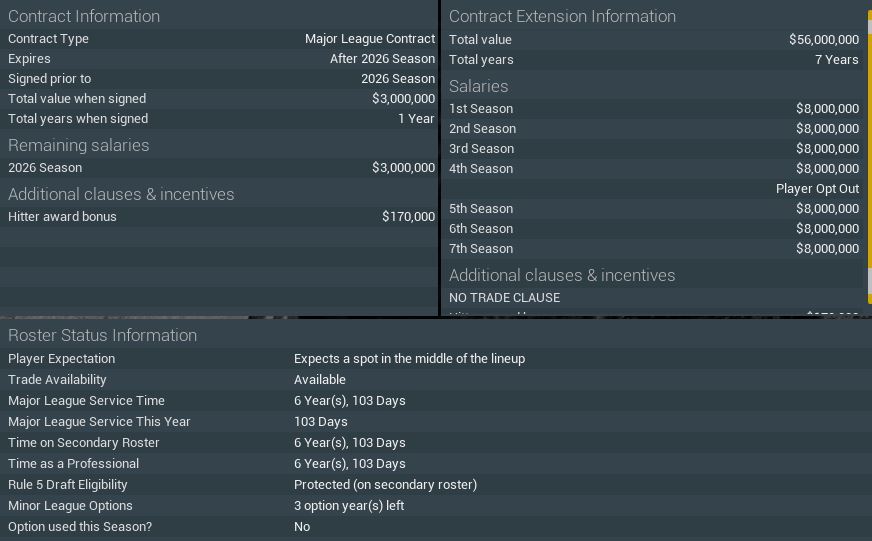The width and height of the screenshot is (872, 541).
Task: Select the extension Total value $56,000,000
Action: point(823,40)
